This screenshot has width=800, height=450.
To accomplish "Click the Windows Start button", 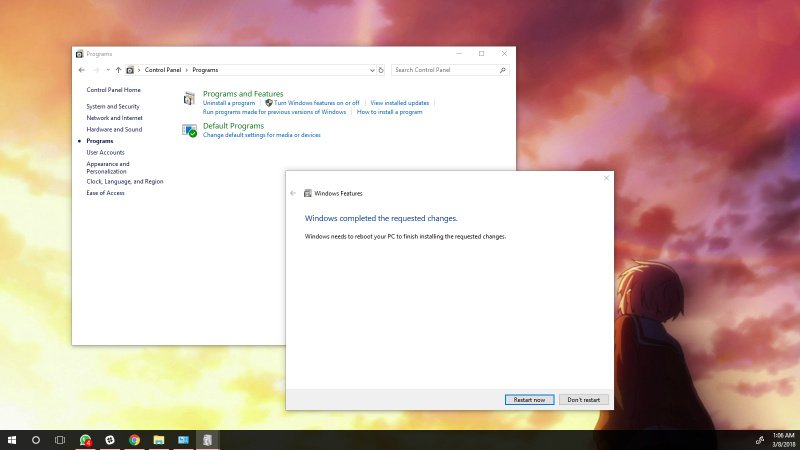I will pos(12,440).
